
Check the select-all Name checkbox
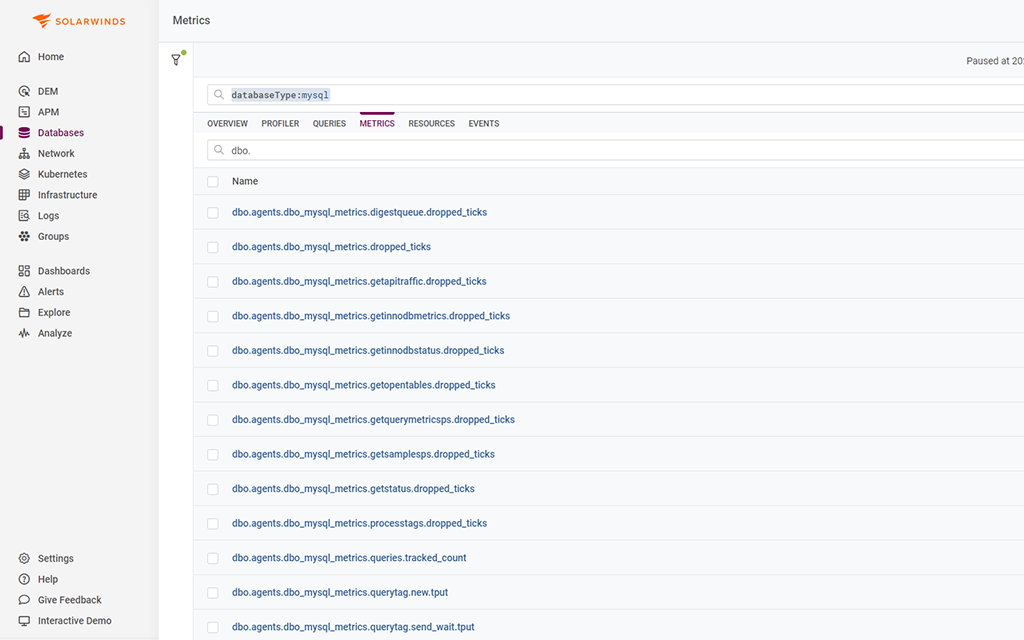coord(213,181)
